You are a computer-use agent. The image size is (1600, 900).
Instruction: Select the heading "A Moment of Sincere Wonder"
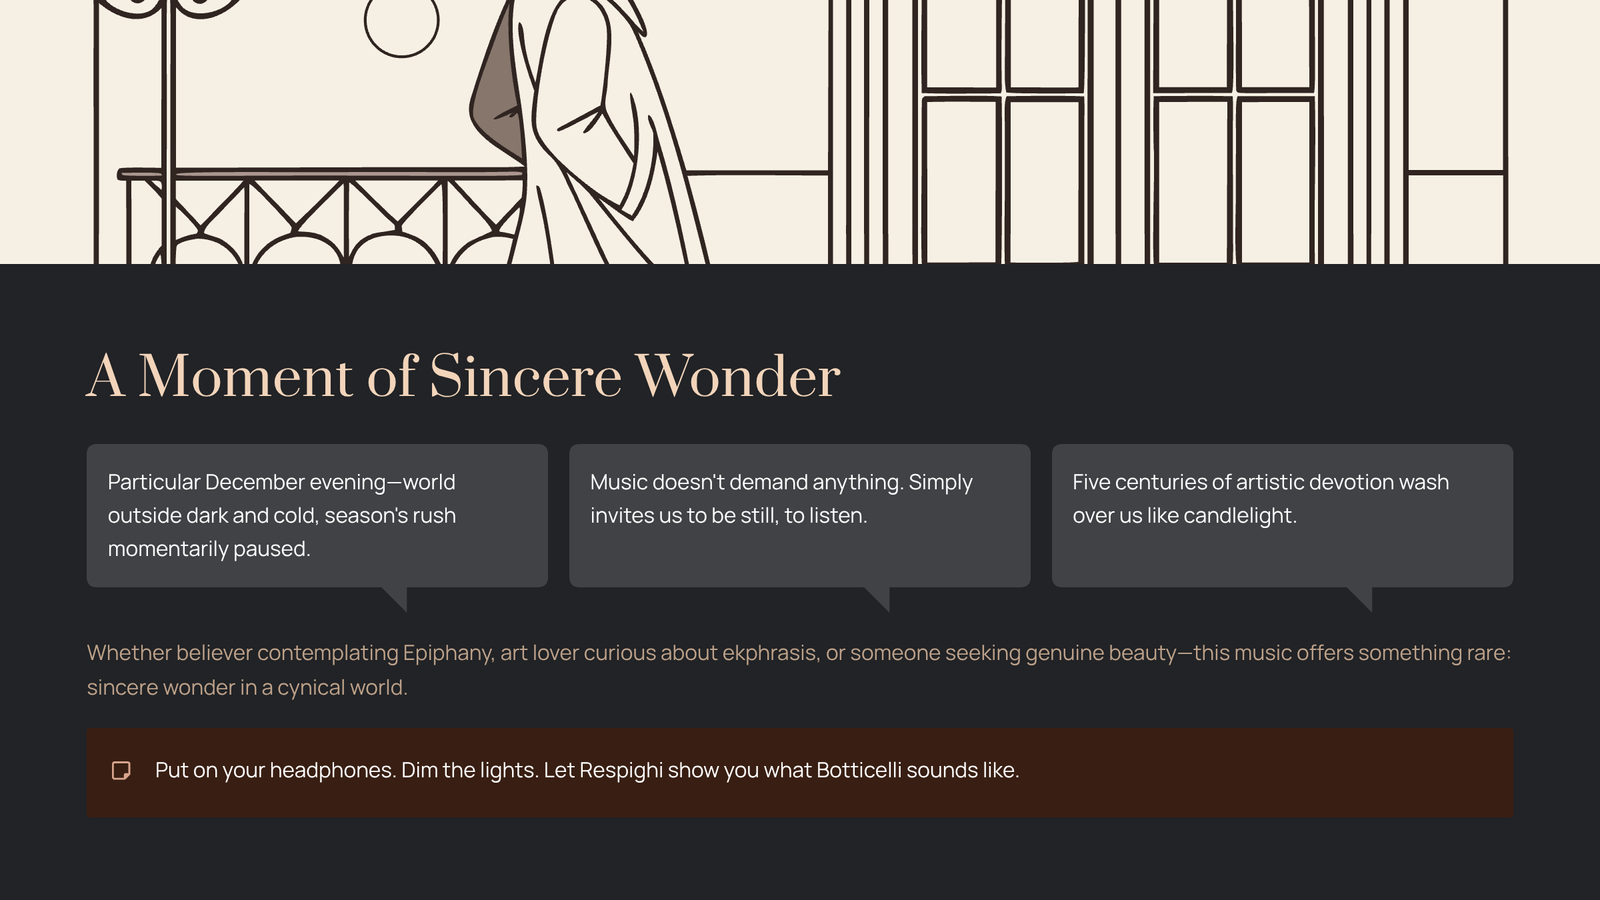pyautogui.click(x=463, y=377)
